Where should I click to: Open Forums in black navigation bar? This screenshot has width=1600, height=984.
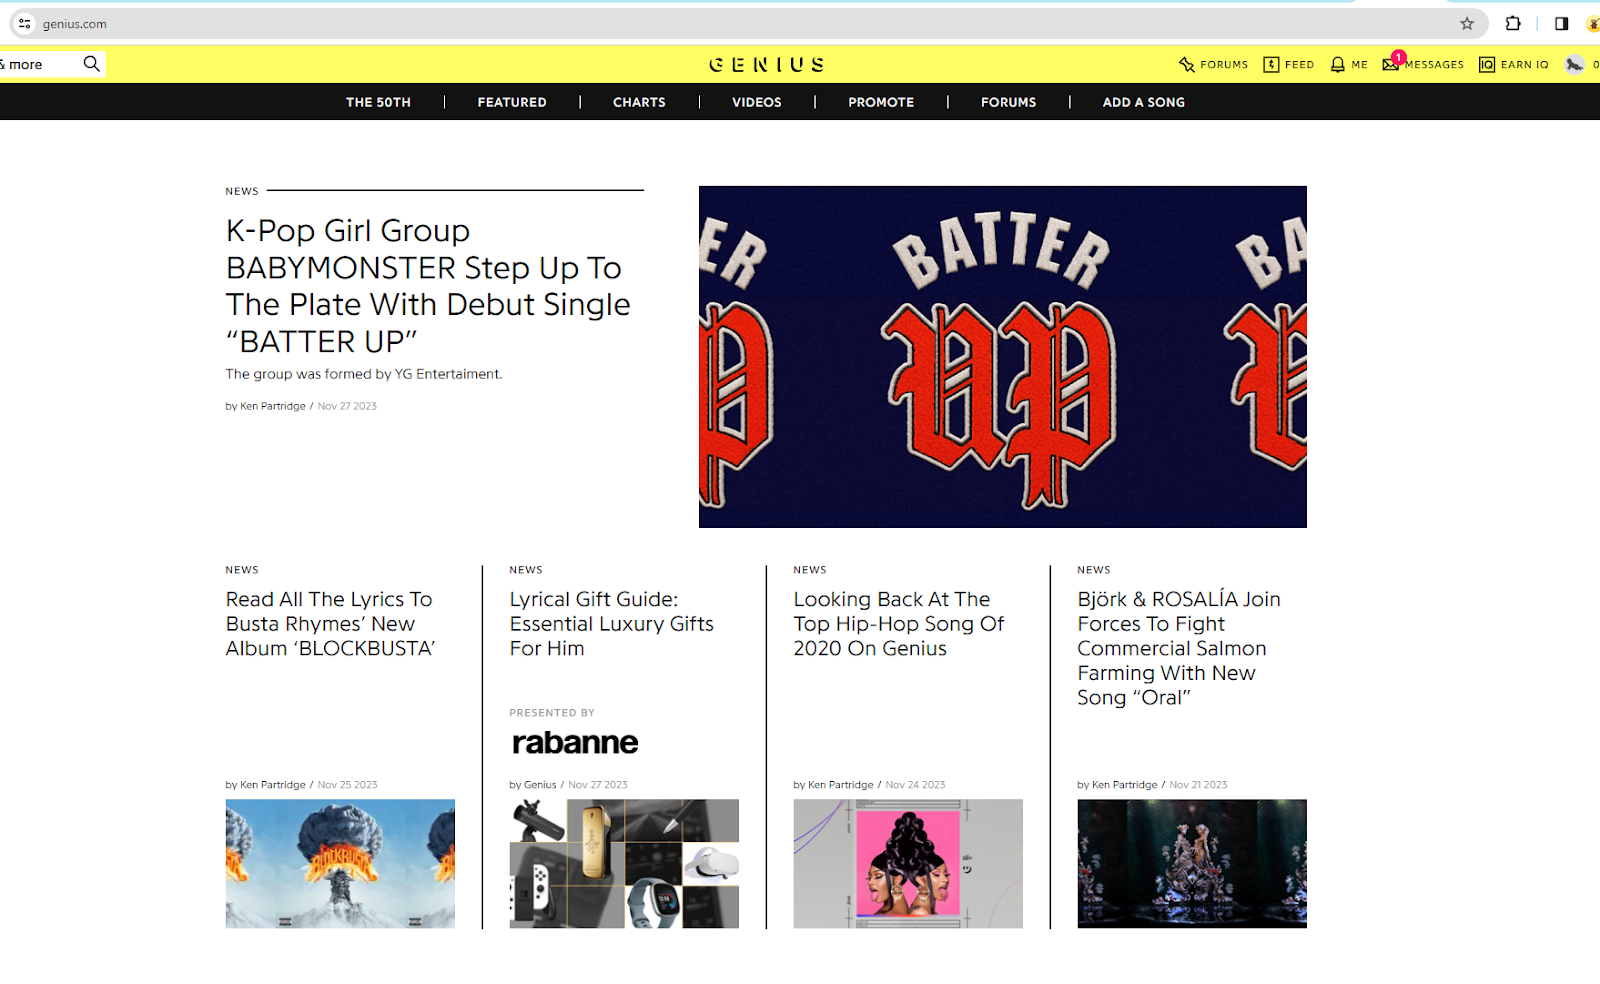click(1008, 102)
